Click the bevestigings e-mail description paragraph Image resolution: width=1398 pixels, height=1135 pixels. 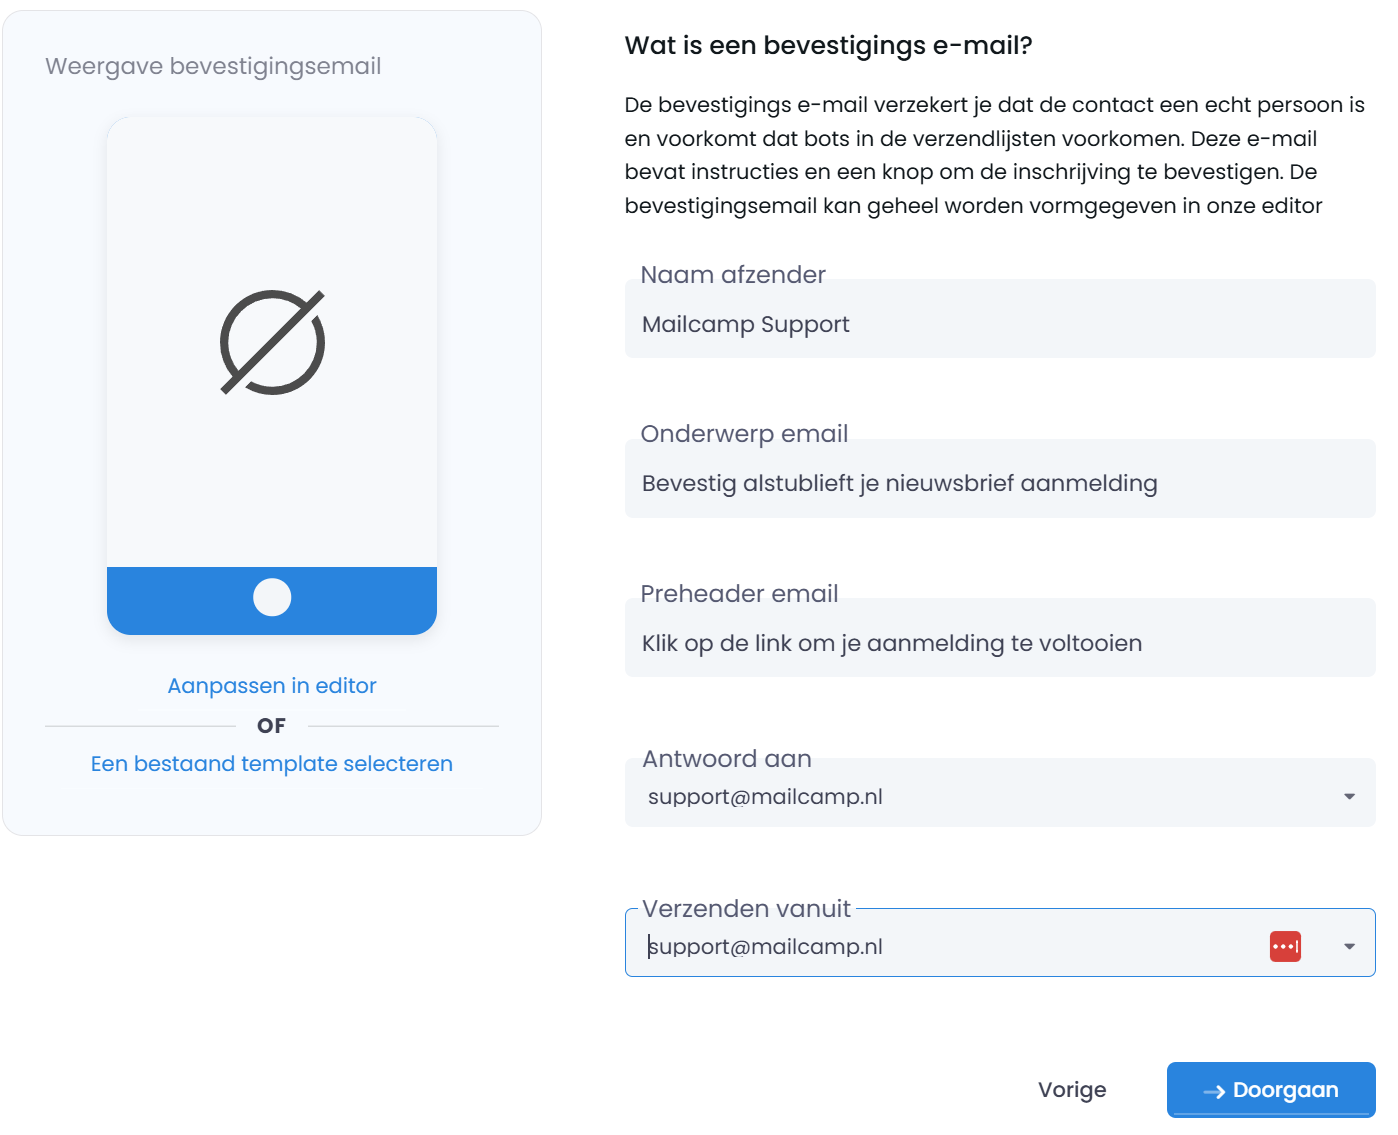pyautogui.click(x=995, y=155)
